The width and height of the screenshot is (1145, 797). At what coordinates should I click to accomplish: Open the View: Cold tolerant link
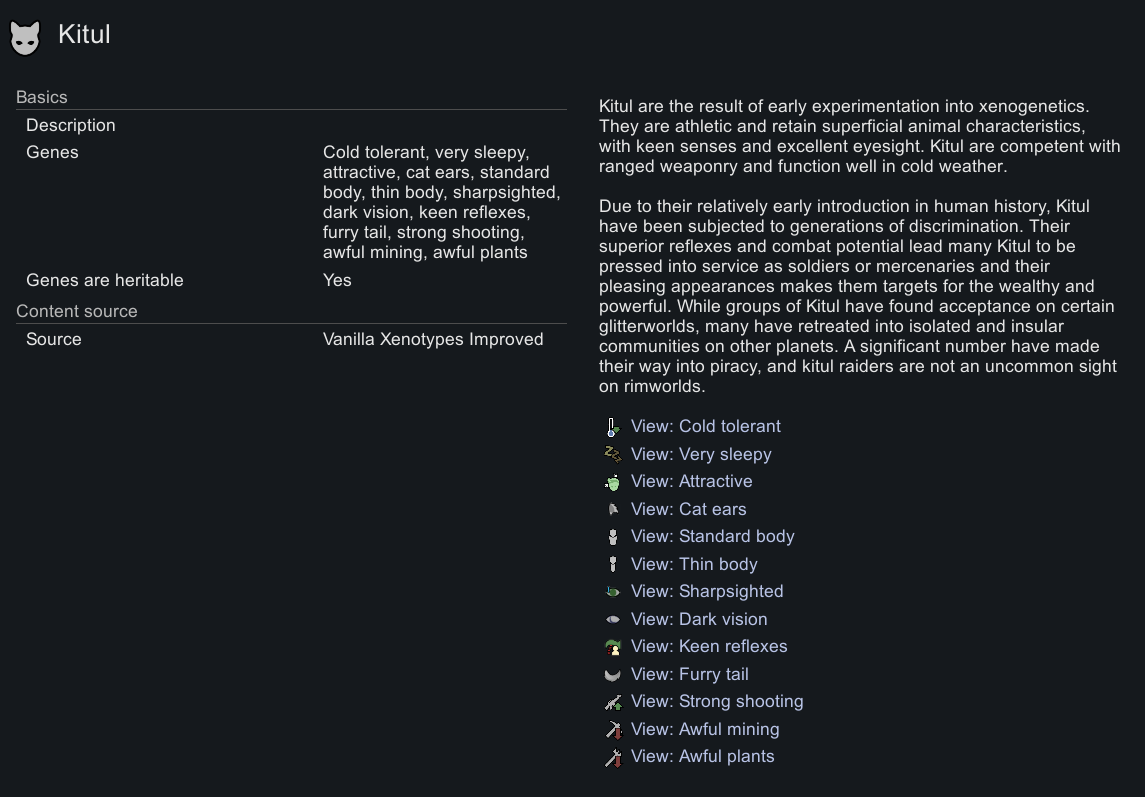point(705,427)
